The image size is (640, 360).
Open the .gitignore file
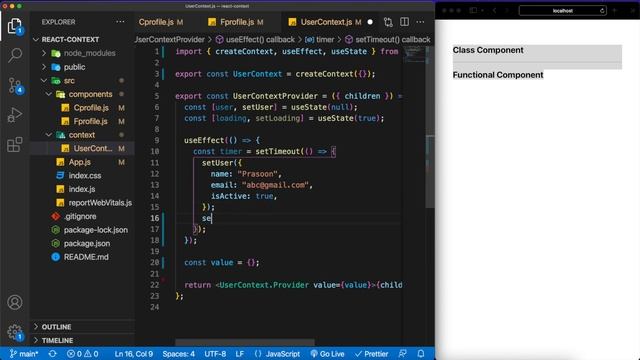(x=80, y=217)
